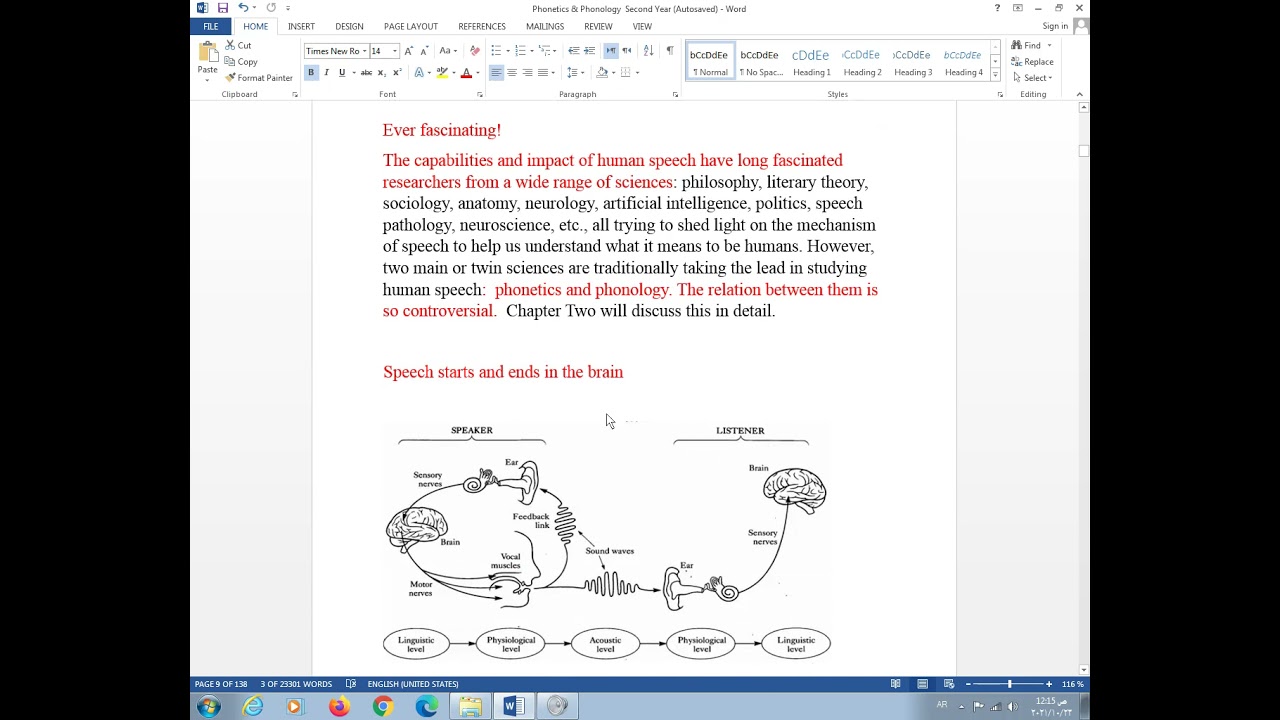Sort the selected text alphabetically
This screenshot has height=720, width=1280.
pyautogui.click(x=648, y=51)
